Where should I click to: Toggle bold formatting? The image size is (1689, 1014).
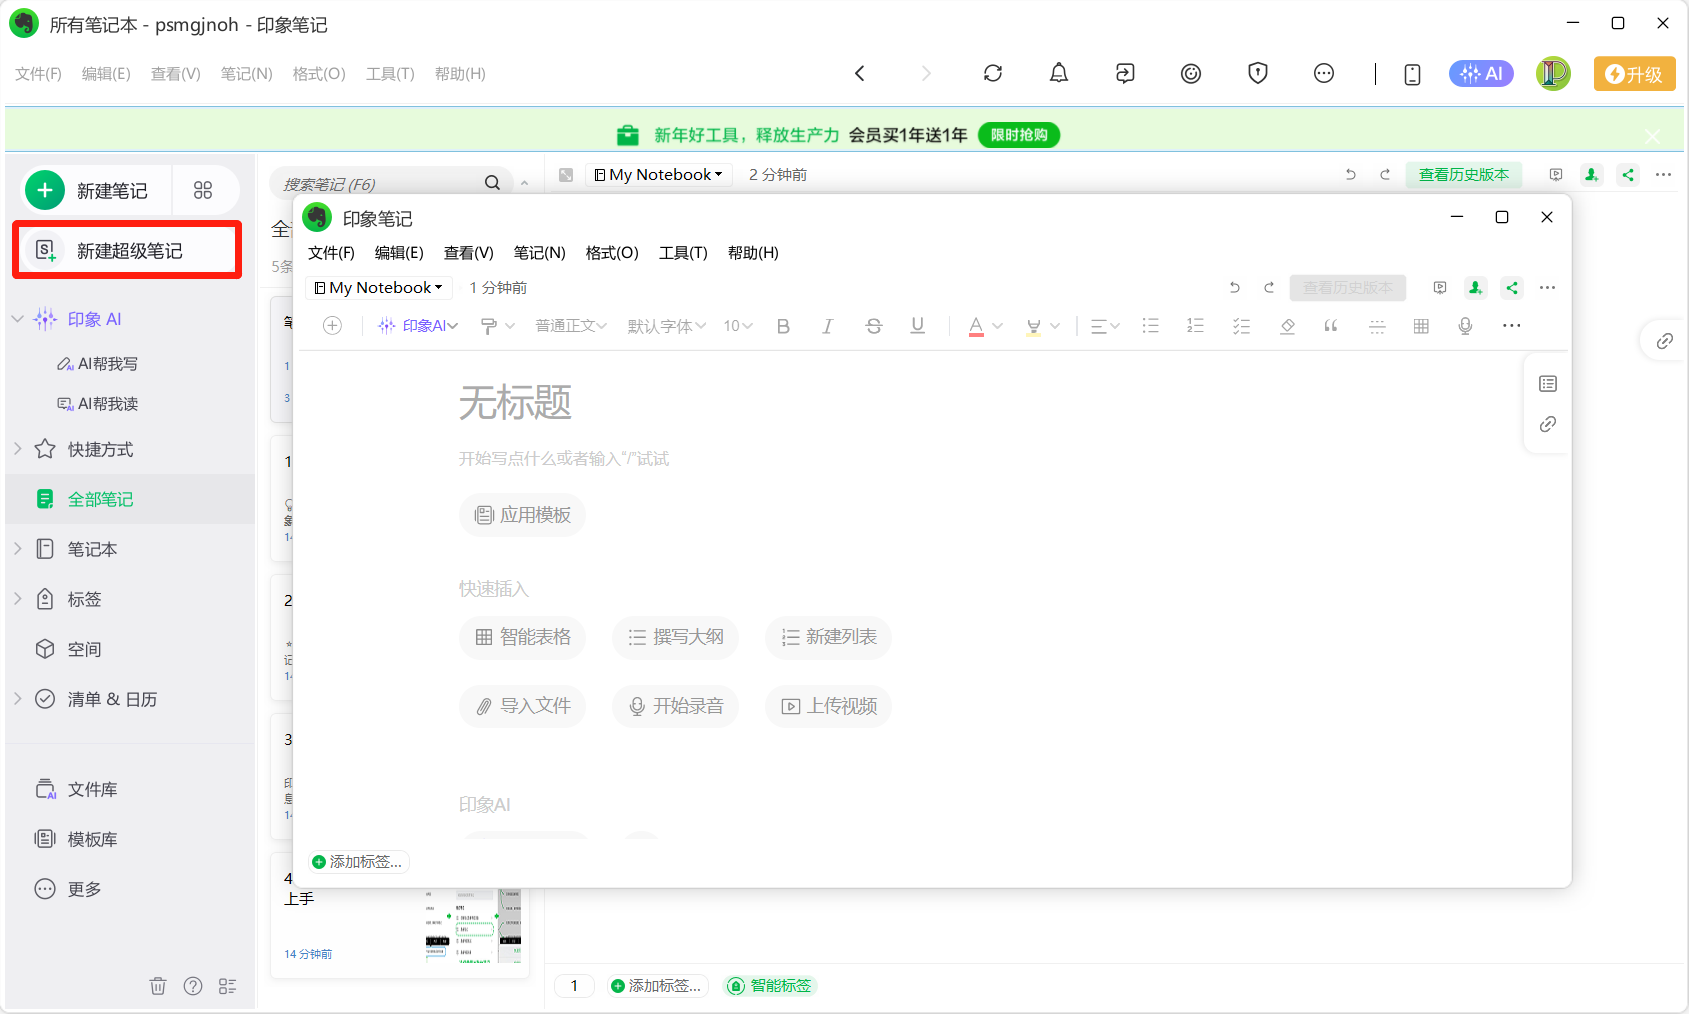coord(783,326)
